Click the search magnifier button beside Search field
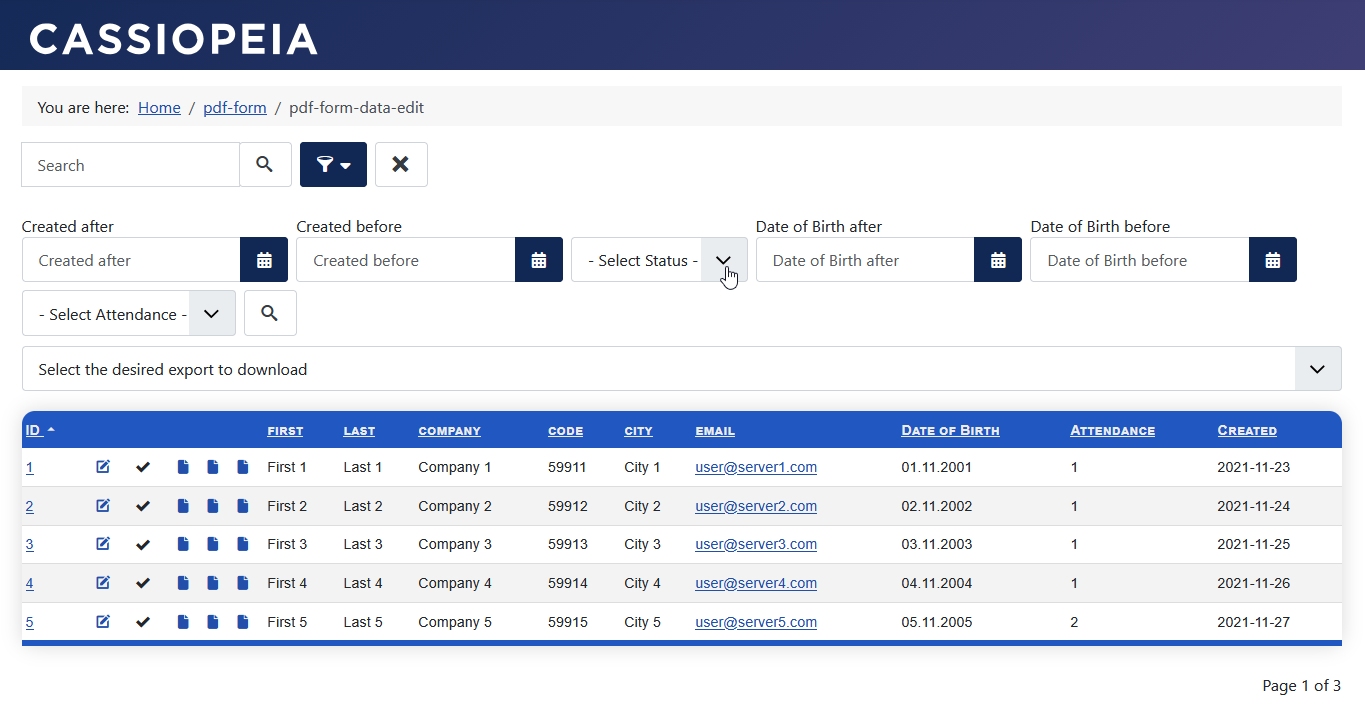1365x706 pixels. point(265,165)
